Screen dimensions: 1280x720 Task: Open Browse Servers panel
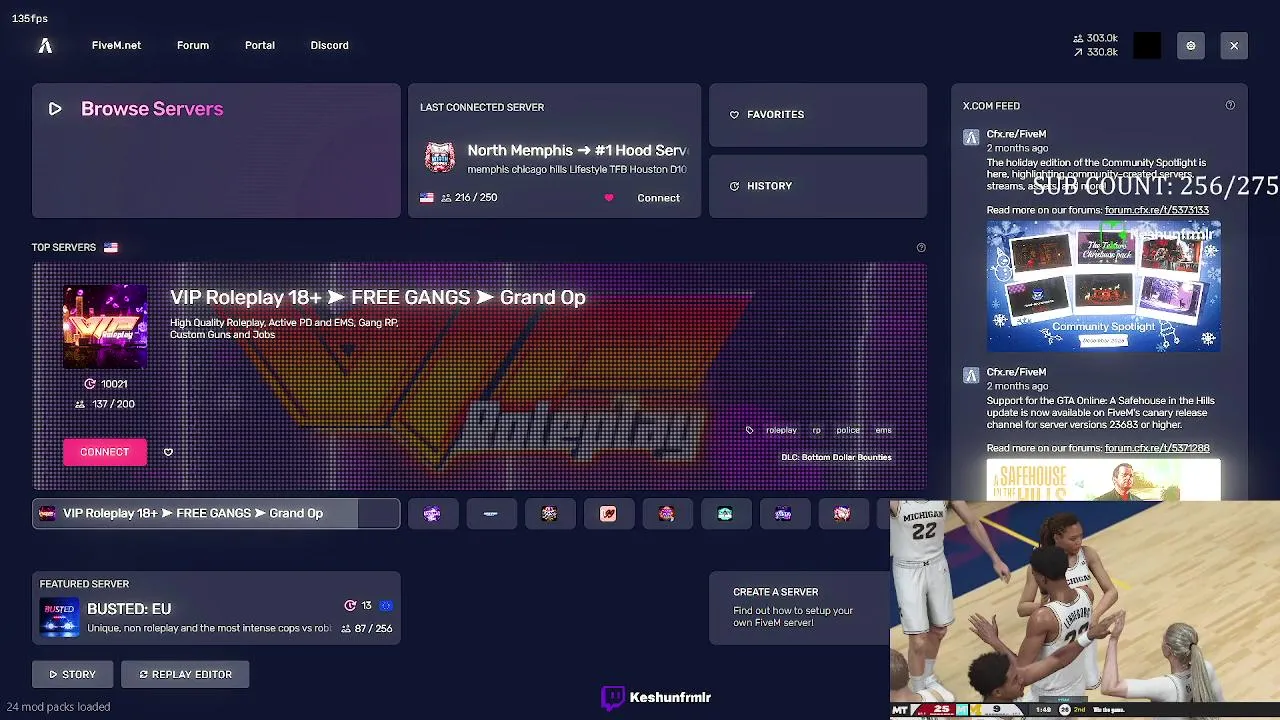[x=216, y=151]
